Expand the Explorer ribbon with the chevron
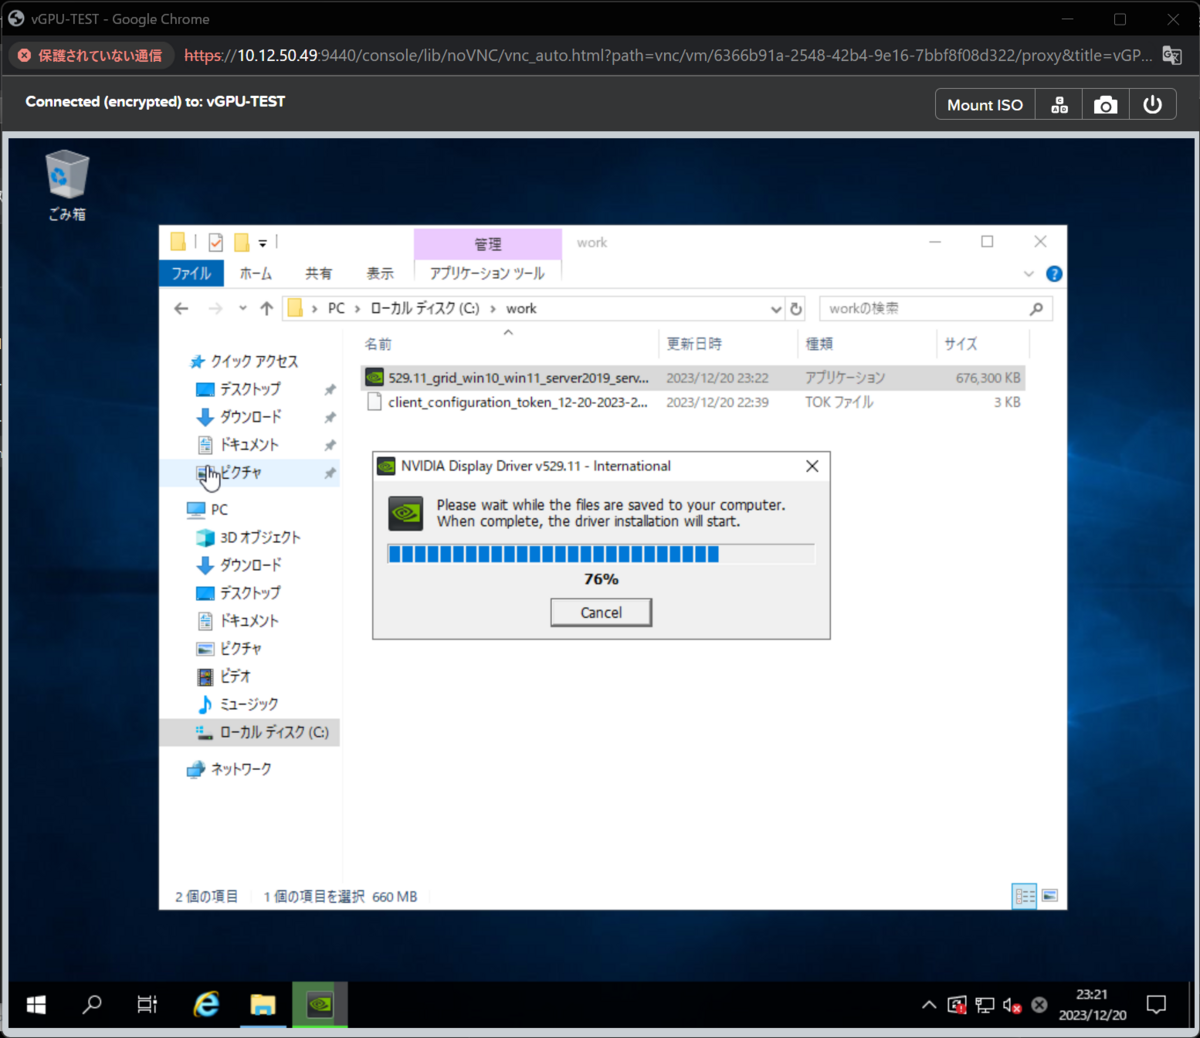This screenshot has width=1200, height=1038. [1029, 274]
